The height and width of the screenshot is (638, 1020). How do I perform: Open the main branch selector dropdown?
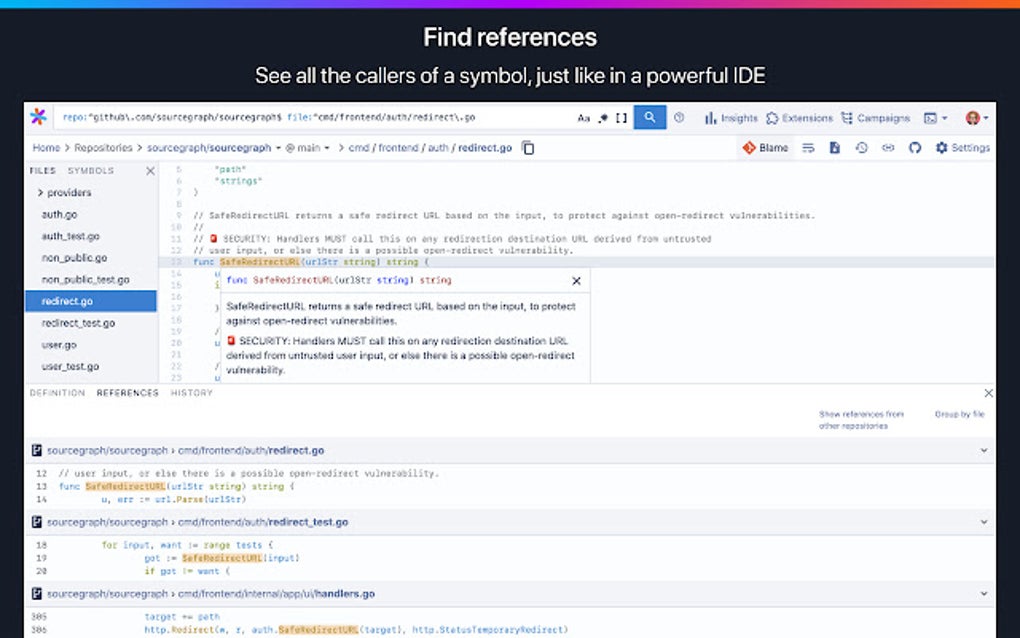click(310, 147)
